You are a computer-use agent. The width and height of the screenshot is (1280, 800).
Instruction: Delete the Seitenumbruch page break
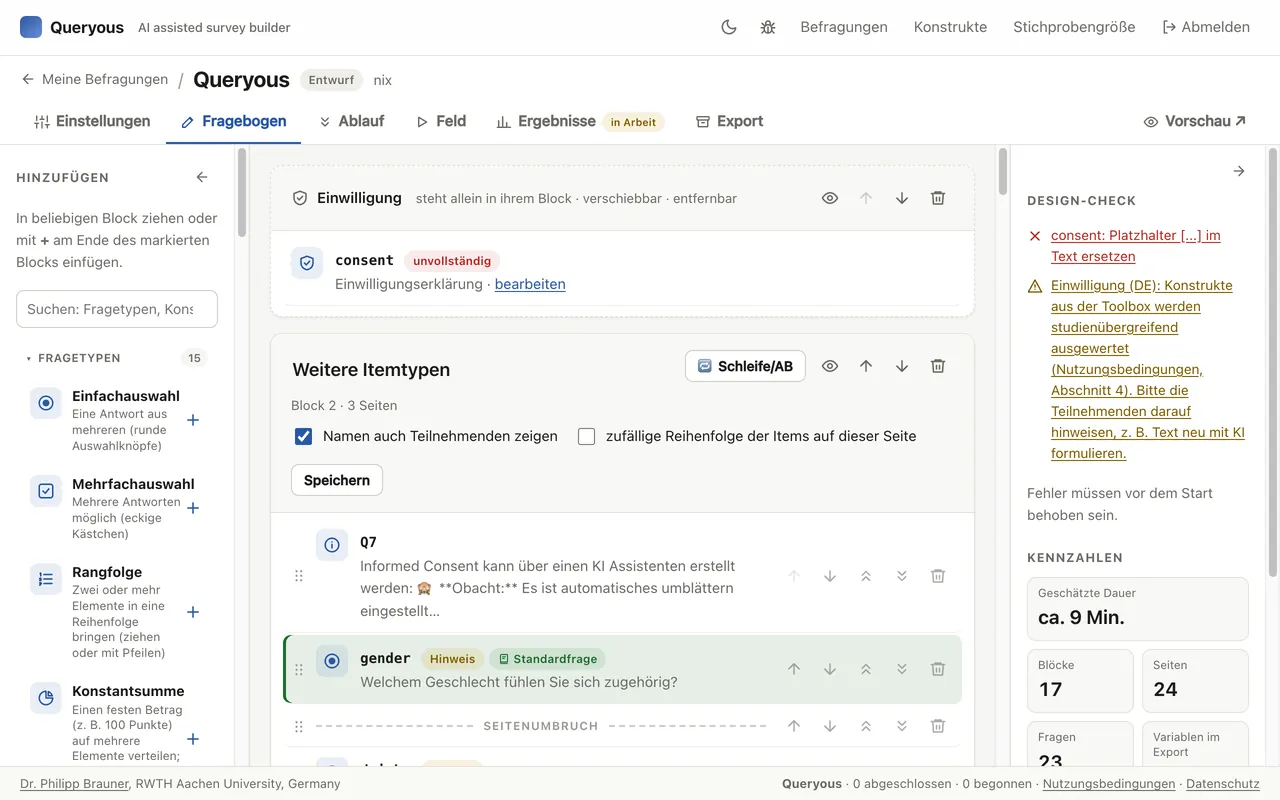(938, 726)
